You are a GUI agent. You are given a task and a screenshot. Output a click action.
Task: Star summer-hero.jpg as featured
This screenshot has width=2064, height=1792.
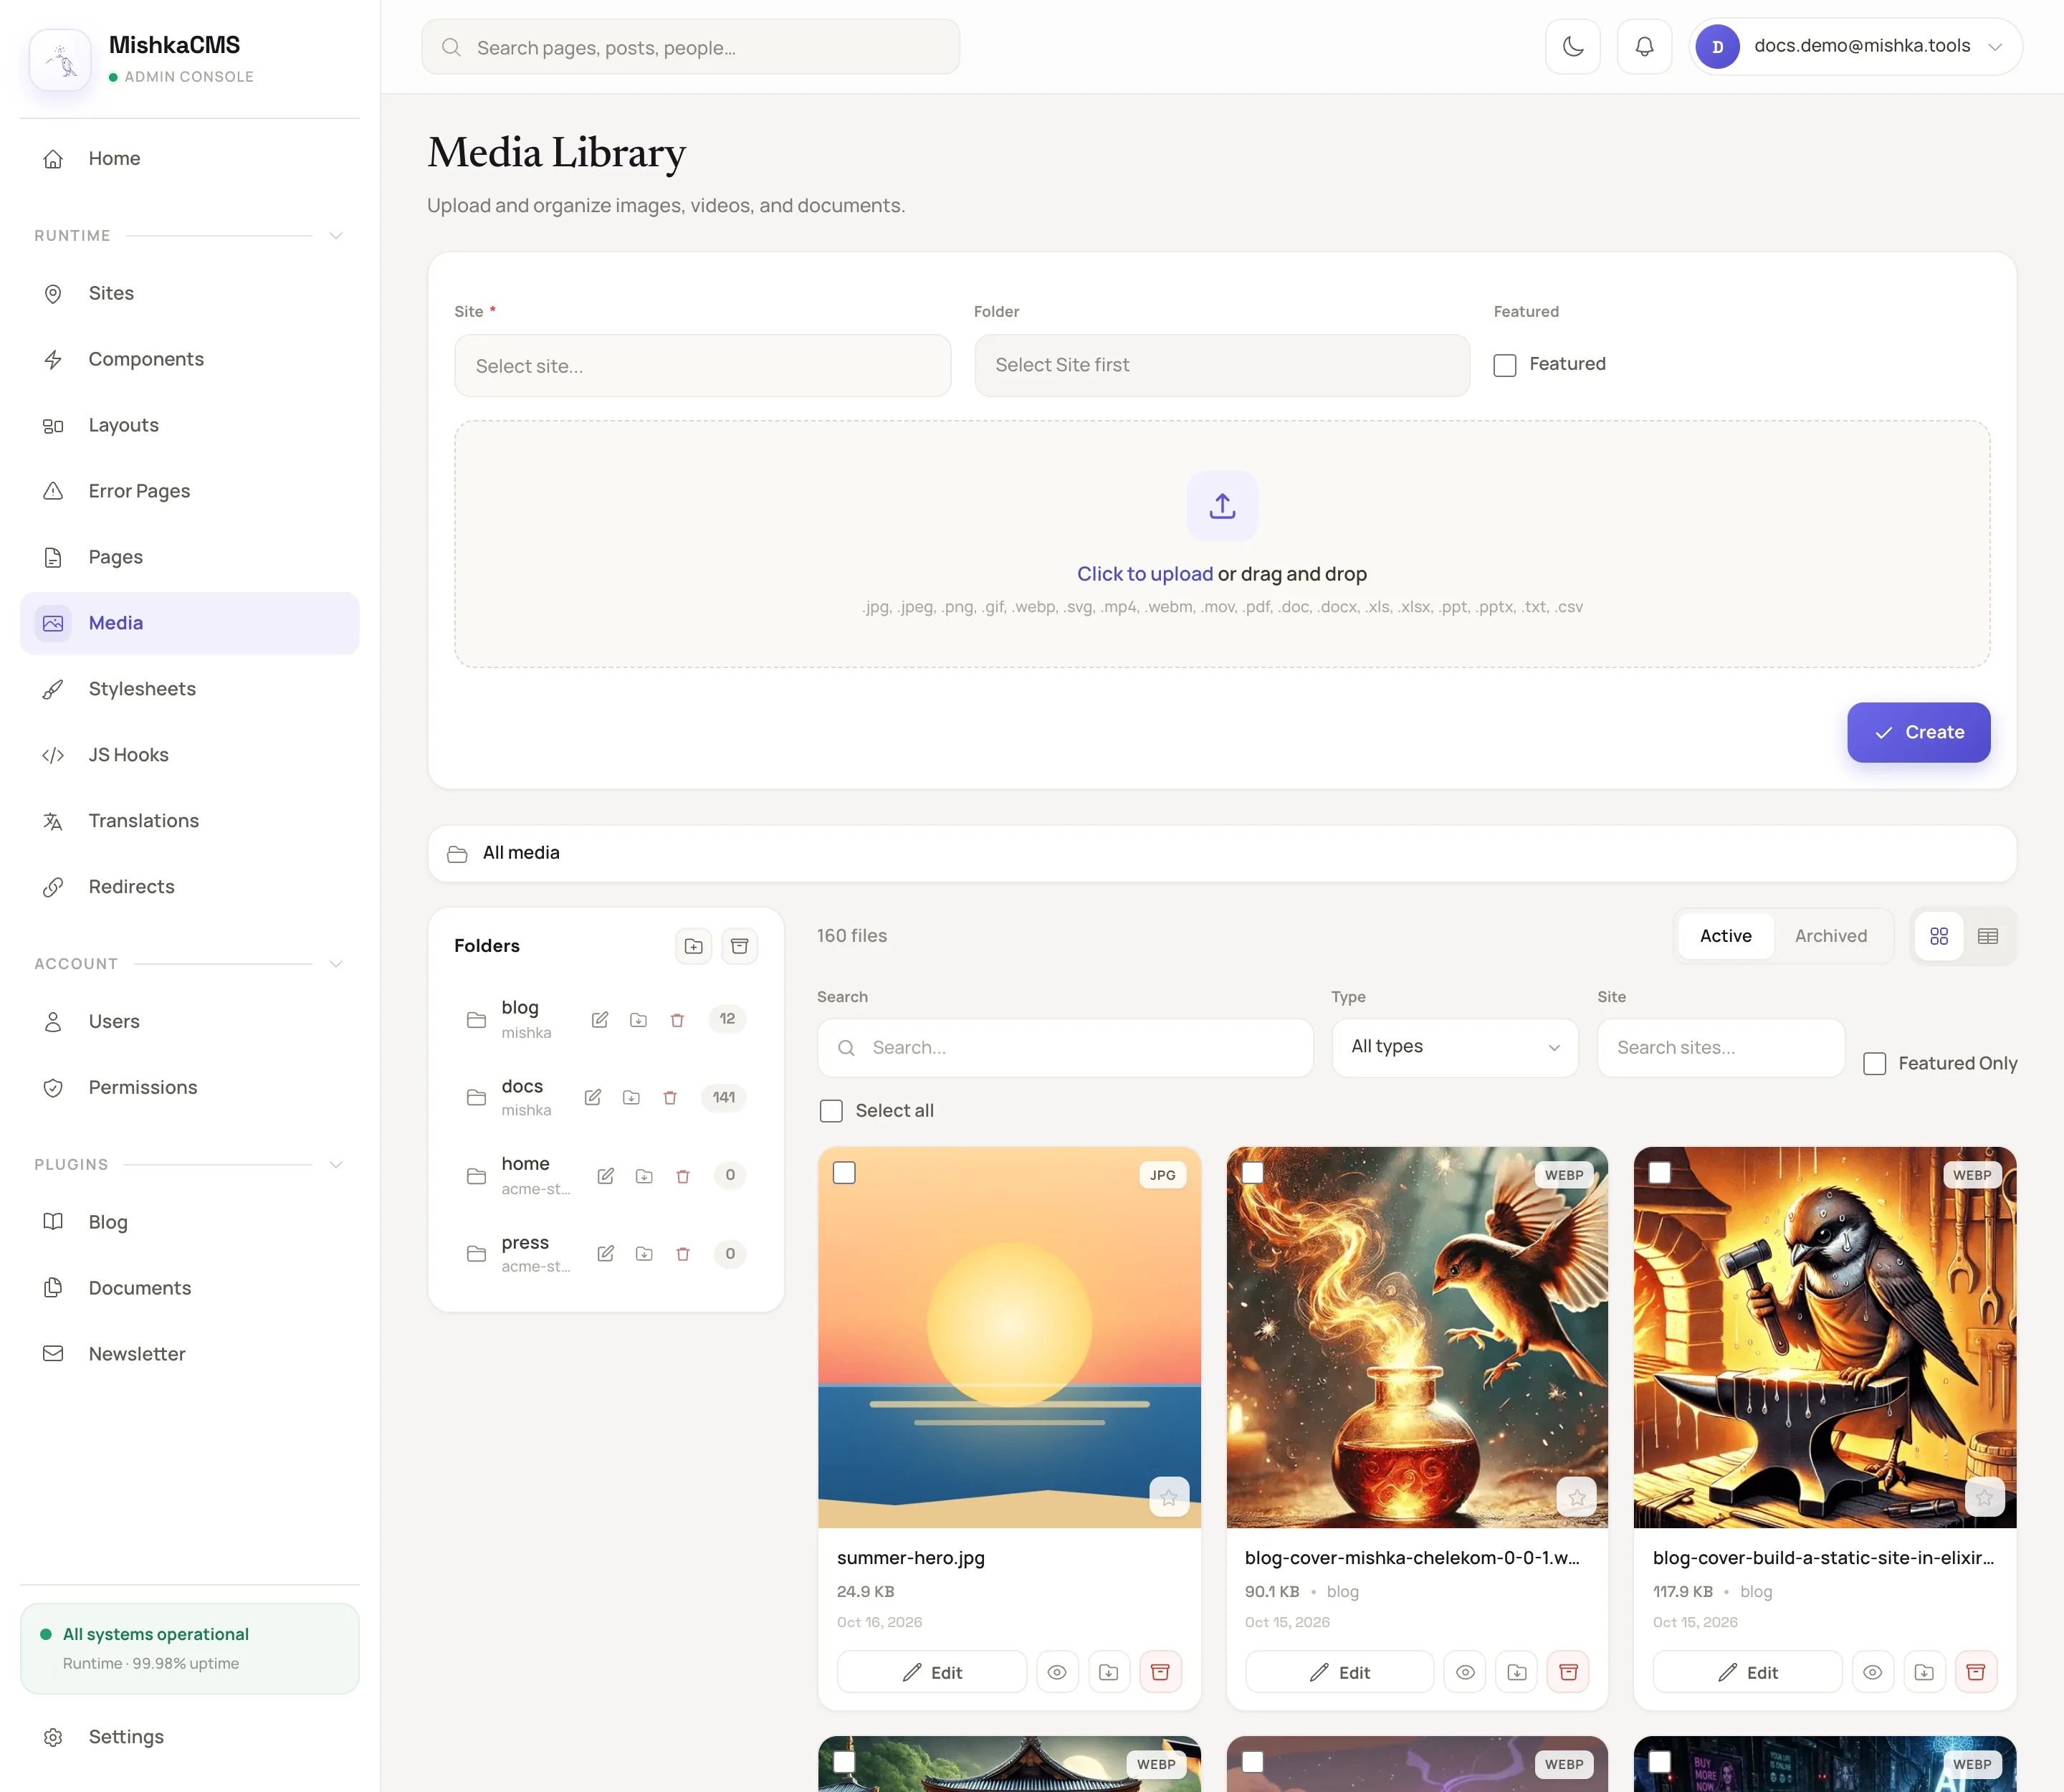[1169, 1497]
